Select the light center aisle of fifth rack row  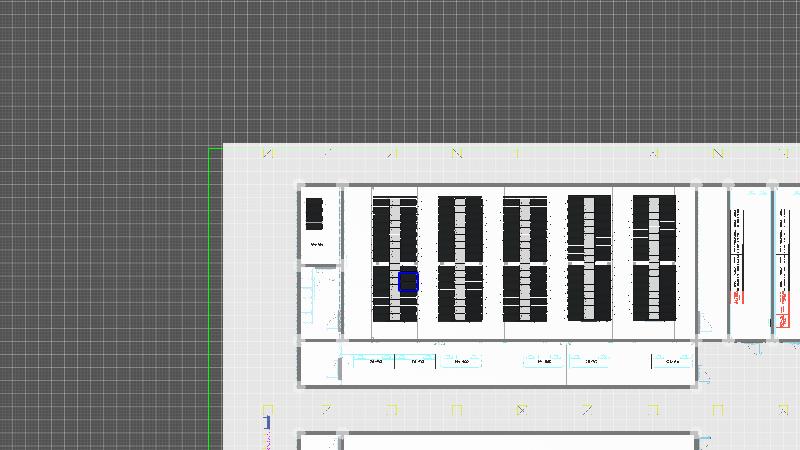click(654, 258)
